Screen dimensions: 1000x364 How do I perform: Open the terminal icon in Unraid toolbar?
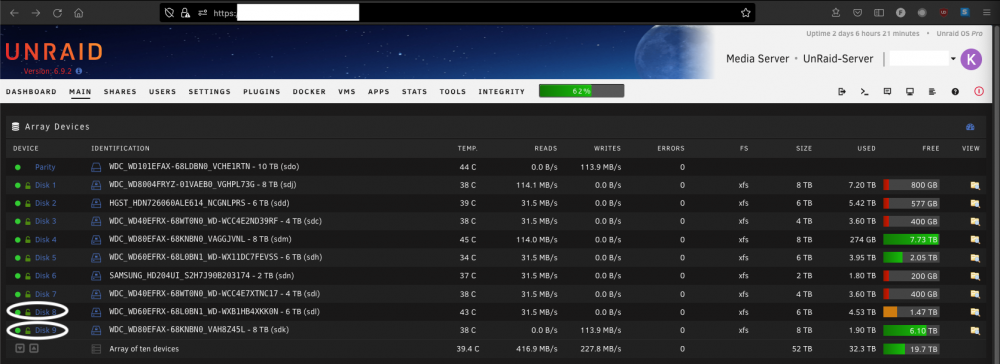865,92
